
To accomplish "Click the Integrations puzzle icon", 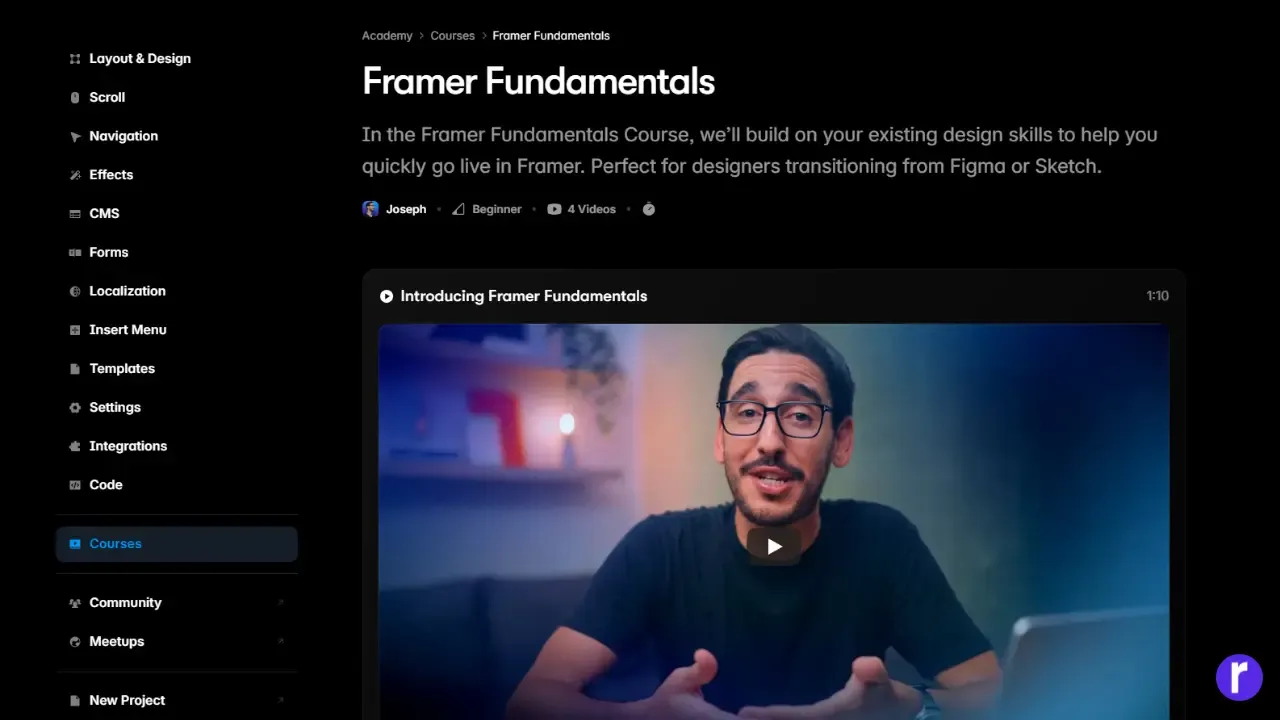I will (75, 447).
